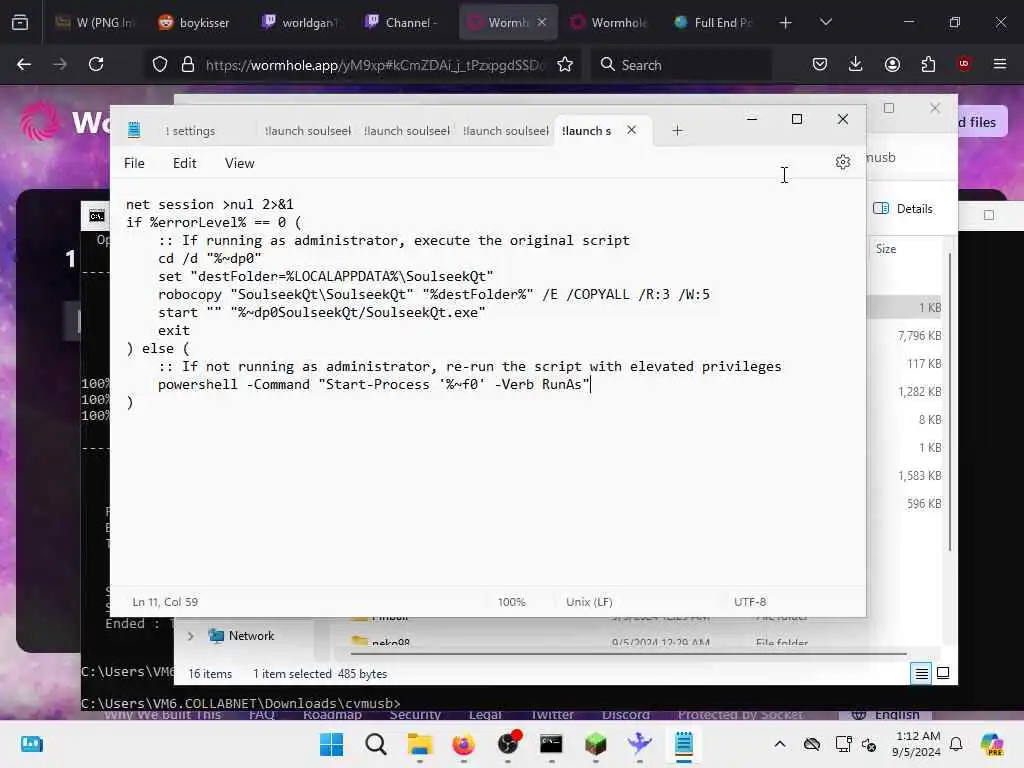This screenshot has width=1024, height=768.
Task: Add a new Notepad tab
Action: tap(677, 131)
